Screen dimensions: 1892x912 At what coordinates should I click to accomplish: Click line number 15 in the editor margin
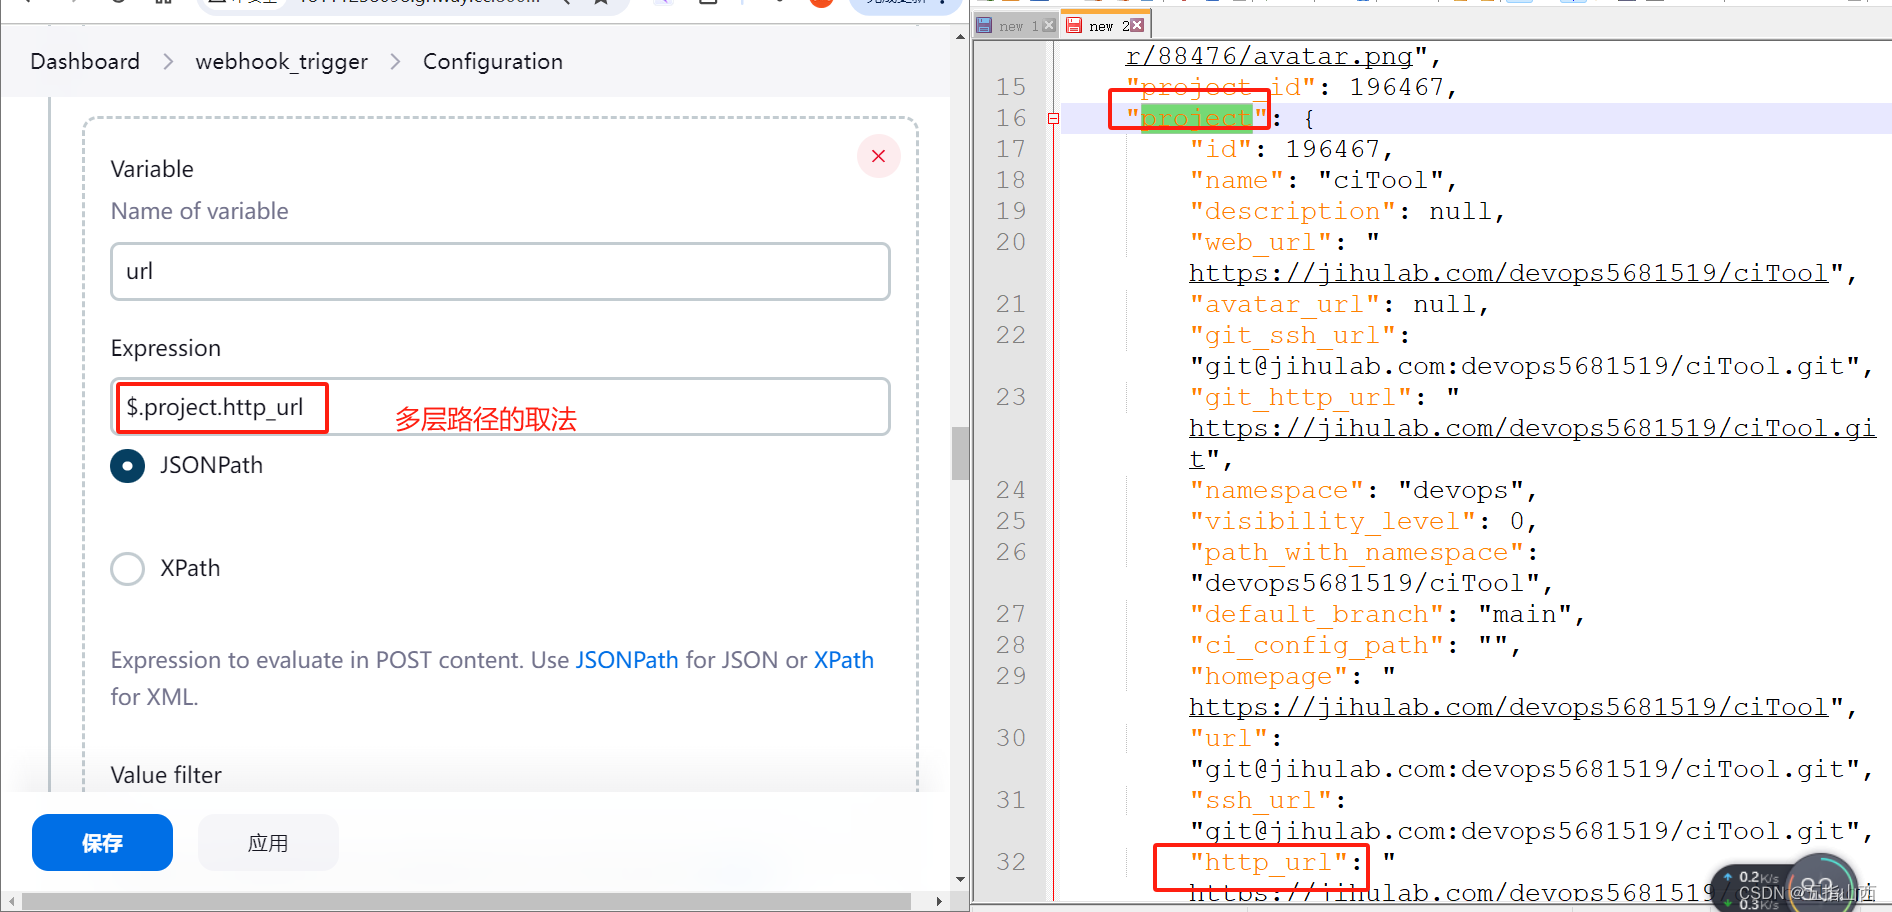point(1011,87)
